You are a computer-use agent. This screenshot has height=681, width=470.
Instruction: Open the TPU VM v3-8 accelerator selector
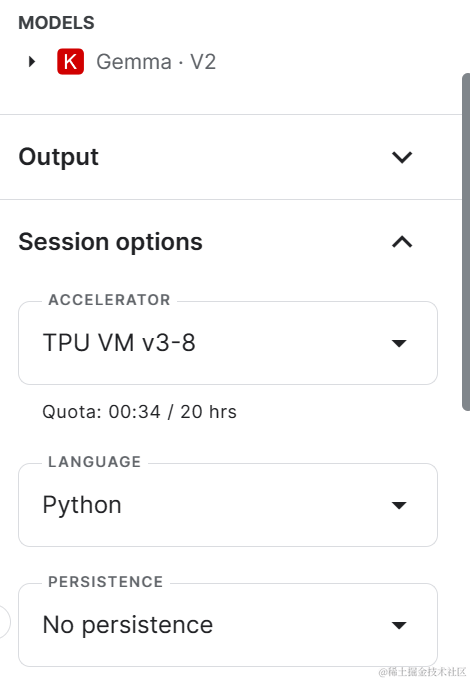pyautogui.click(x=228, y=343)
